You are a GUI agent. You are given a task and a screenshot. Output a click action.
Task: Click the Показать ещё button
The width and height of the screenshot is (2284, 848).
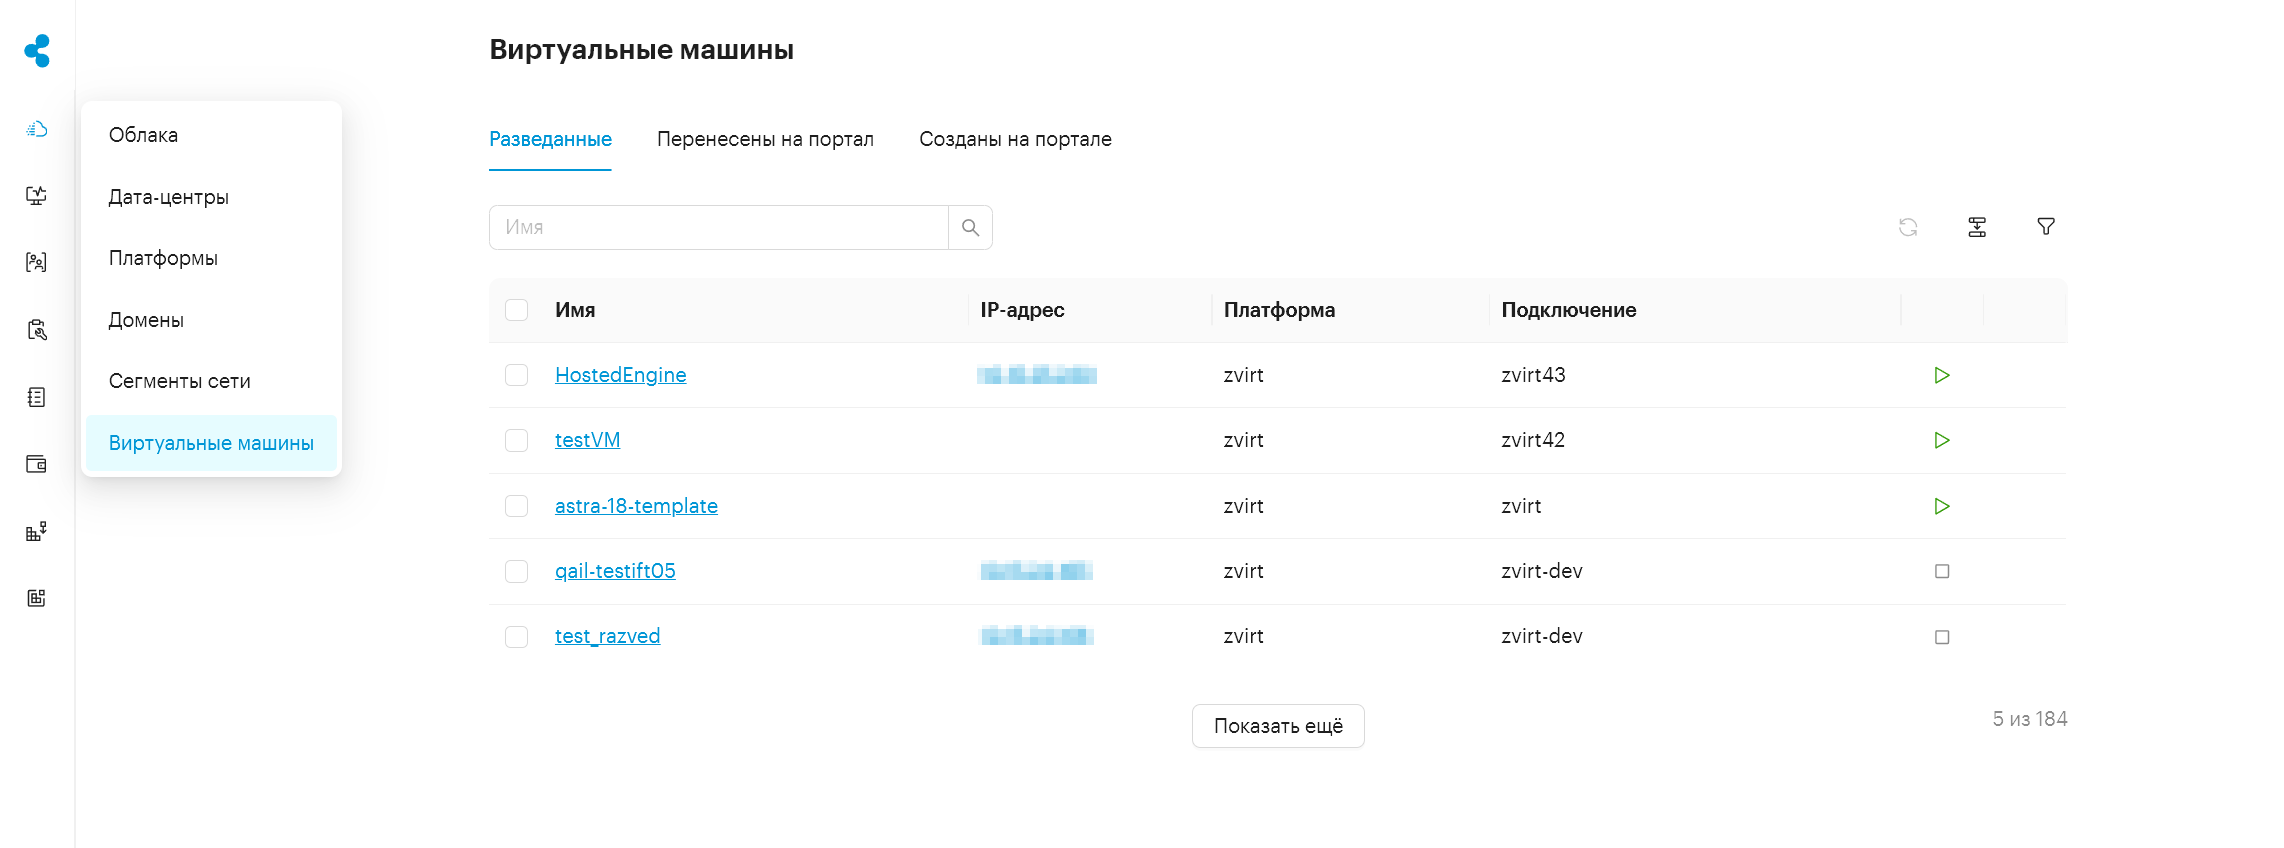1278,726
